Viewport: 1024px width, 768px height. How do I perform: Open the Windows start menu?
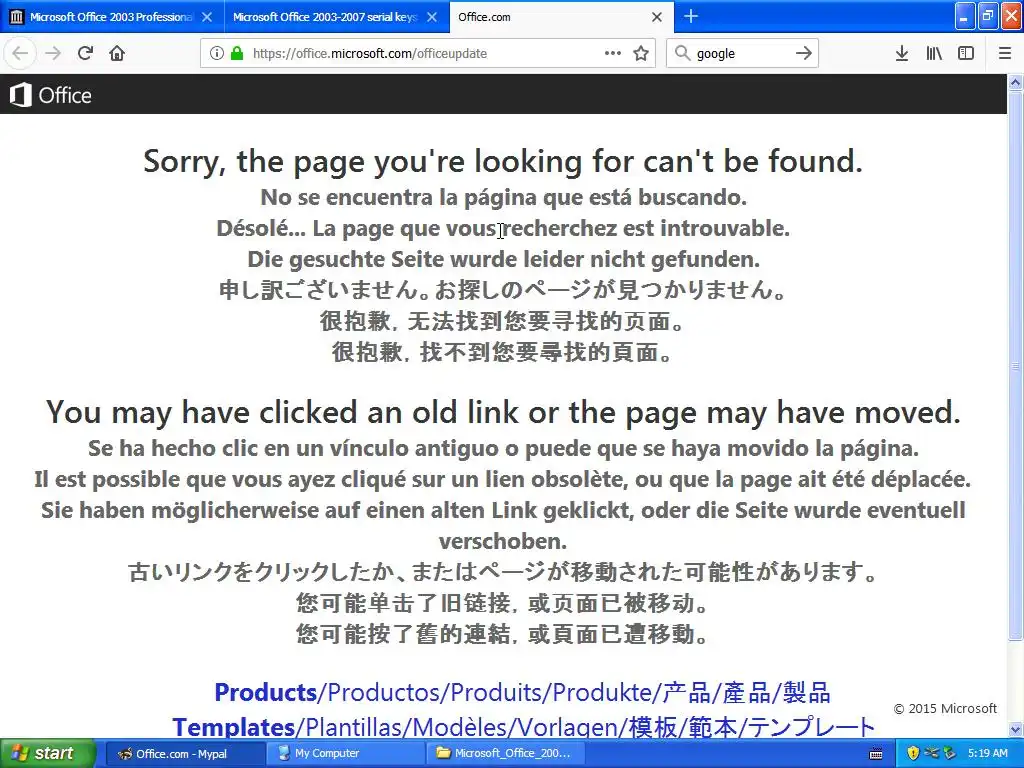(46, 754)
